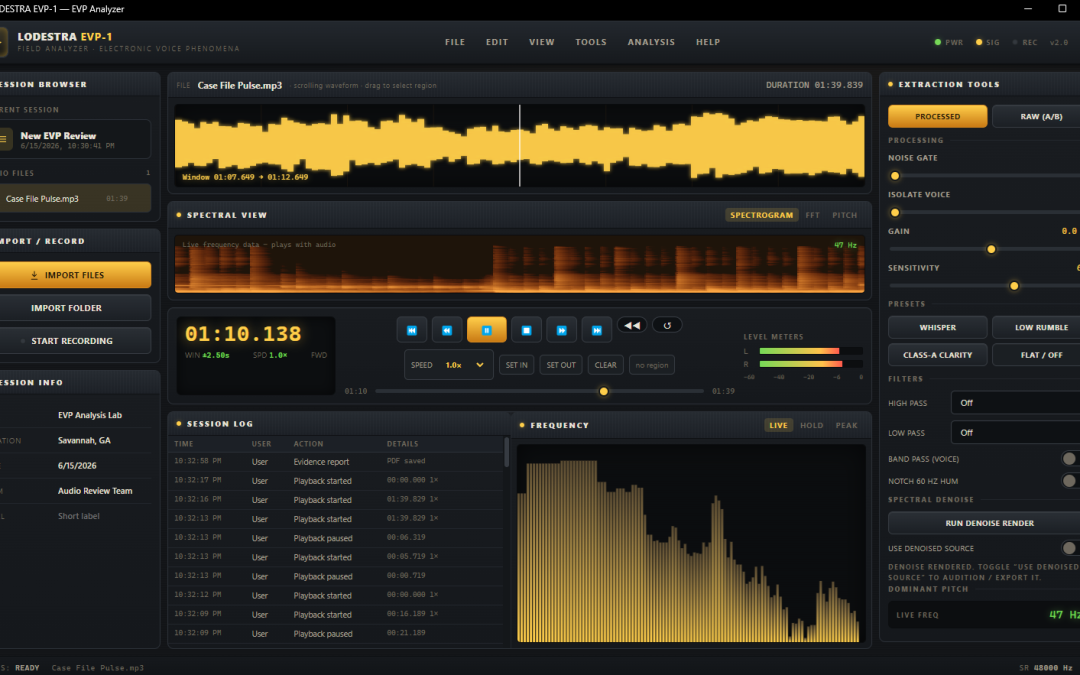1080x675 pixels.
Task: Select Case File Pulse.mp3 in file list
Action: pos(74,198)
